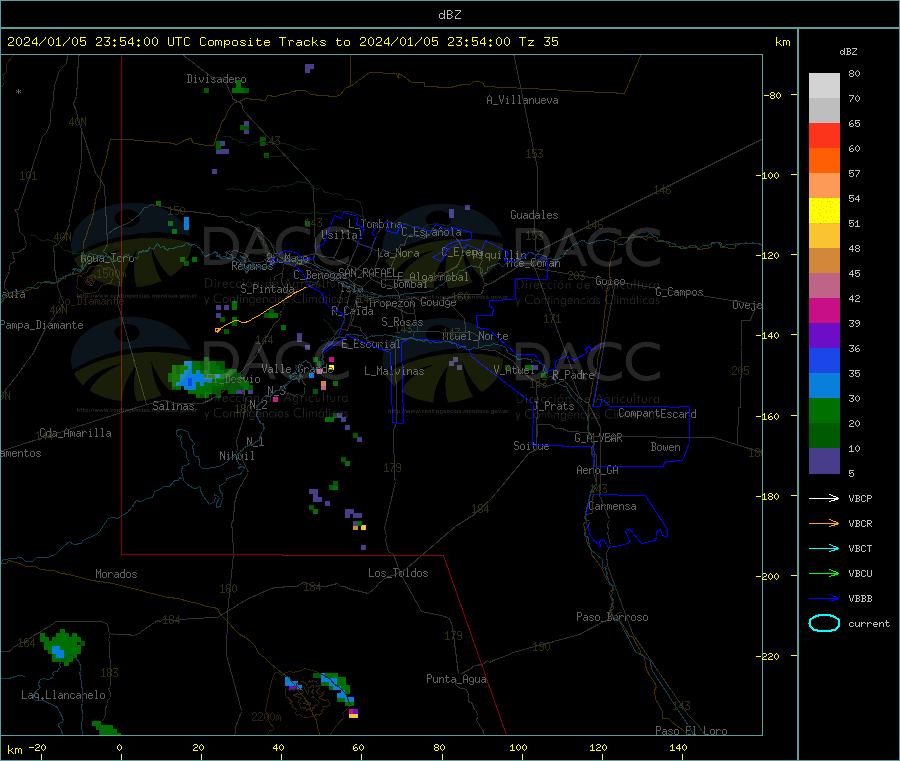
Task: Click the Cda_Amarilla location label
Action: (x=75, y=433)
